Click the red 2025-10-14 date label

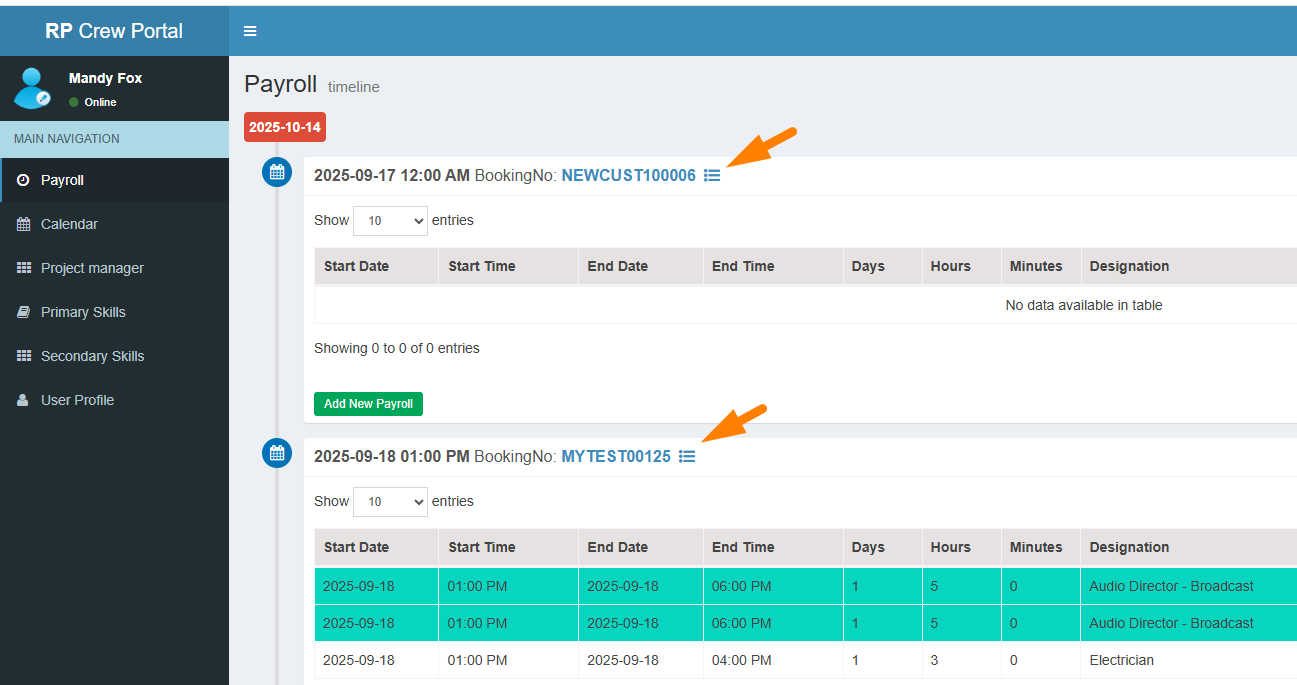pos(285,127)
